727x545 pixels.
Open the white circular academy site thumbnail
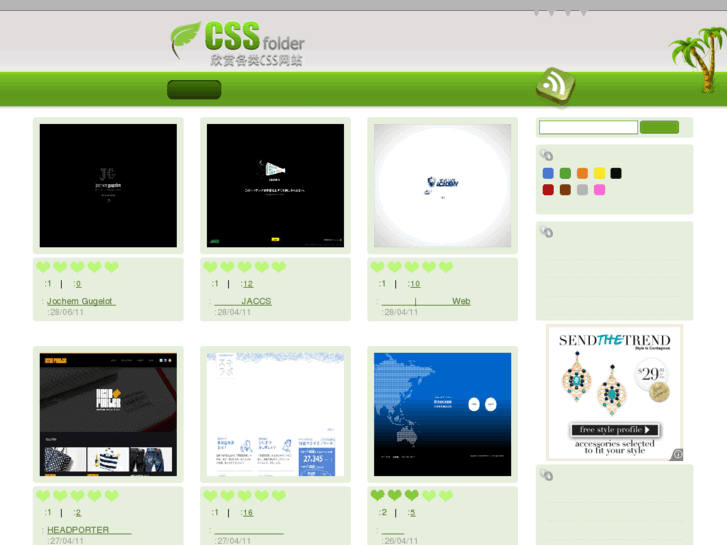[443, 186]
